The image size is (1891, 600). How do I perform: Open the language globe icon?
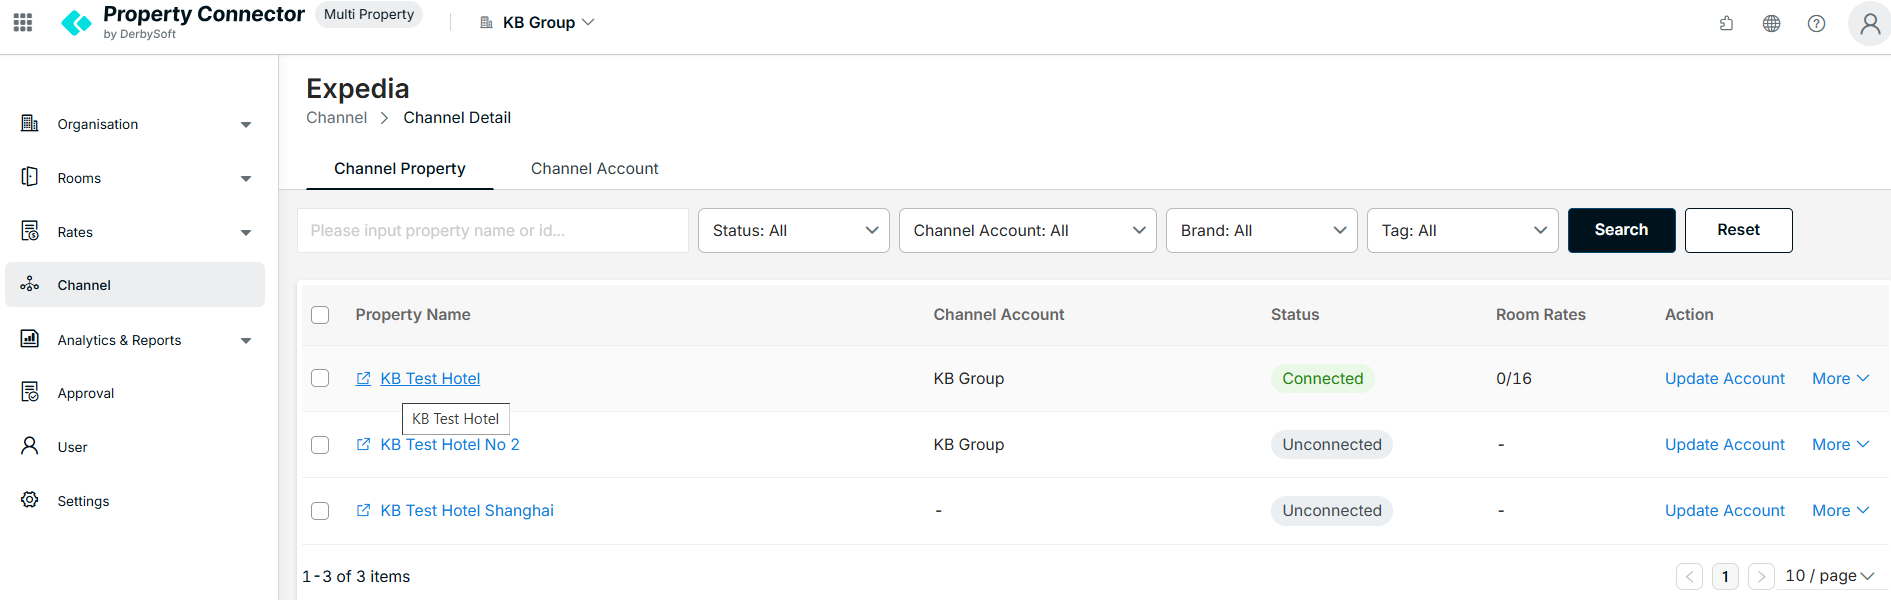pyautogui.click(x=1771, y=23)
